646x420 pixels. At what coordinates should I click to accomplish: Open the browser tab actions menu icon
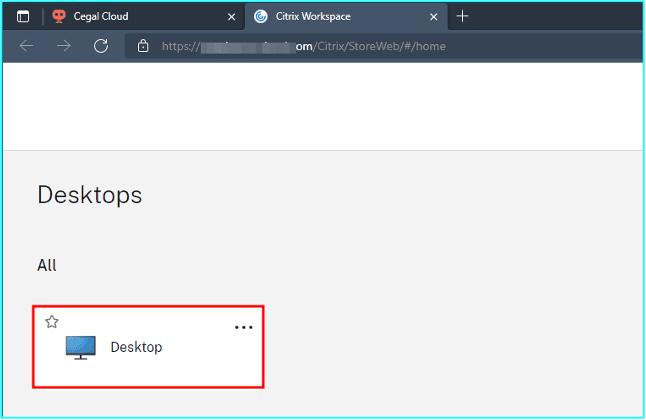click(23, 17)
